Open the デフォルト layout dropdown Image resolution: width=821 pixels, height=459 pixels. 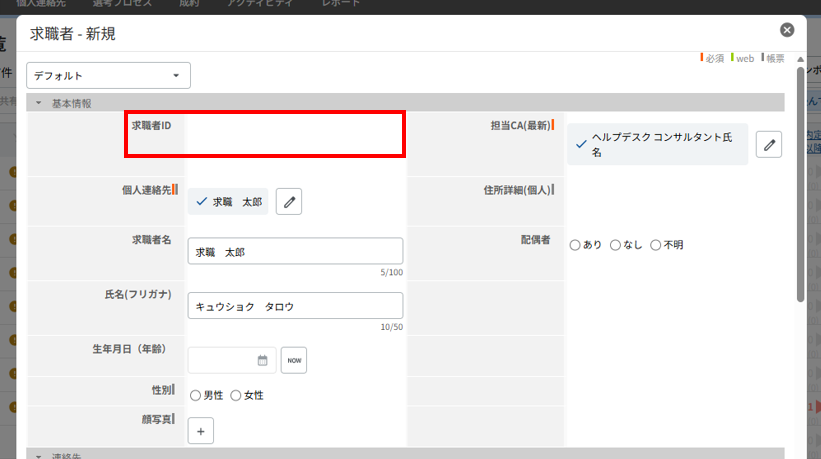point(108,75)
